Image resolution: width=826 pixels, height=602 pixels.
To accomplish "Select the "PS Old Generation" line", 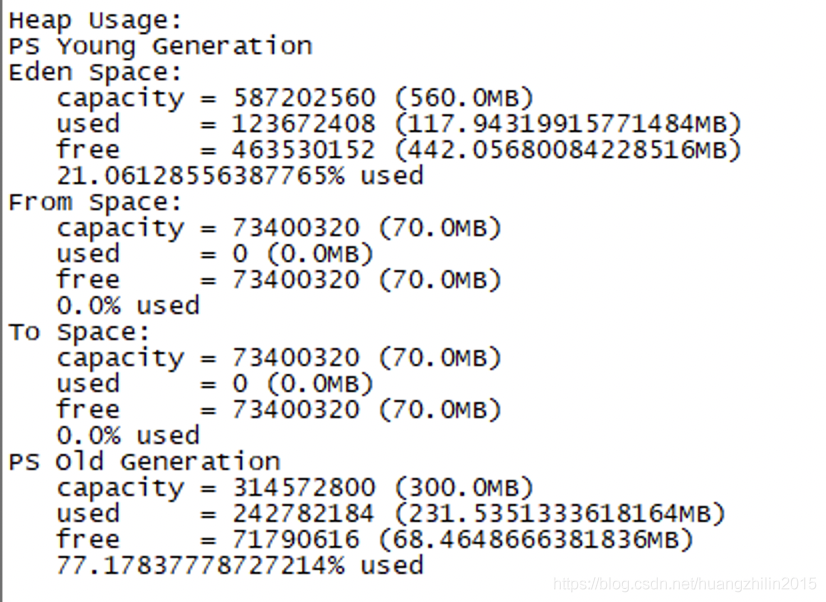I will pos(144,462).
